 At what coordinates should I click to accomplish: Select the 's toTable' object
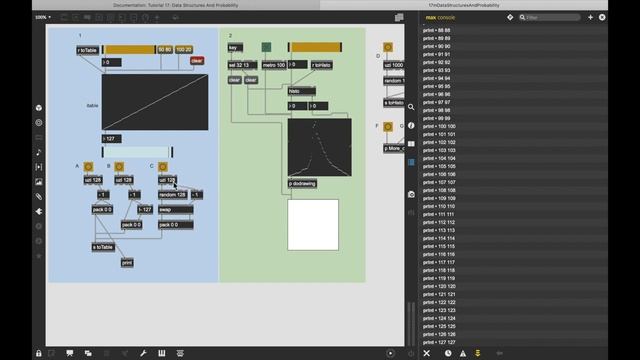pyautogui.click(x=103, y=247)
